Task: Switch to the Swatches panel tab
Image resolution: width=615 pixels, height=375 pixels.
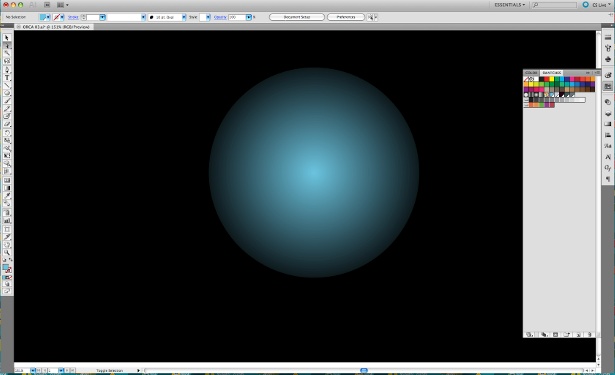Action: [551, 73]
